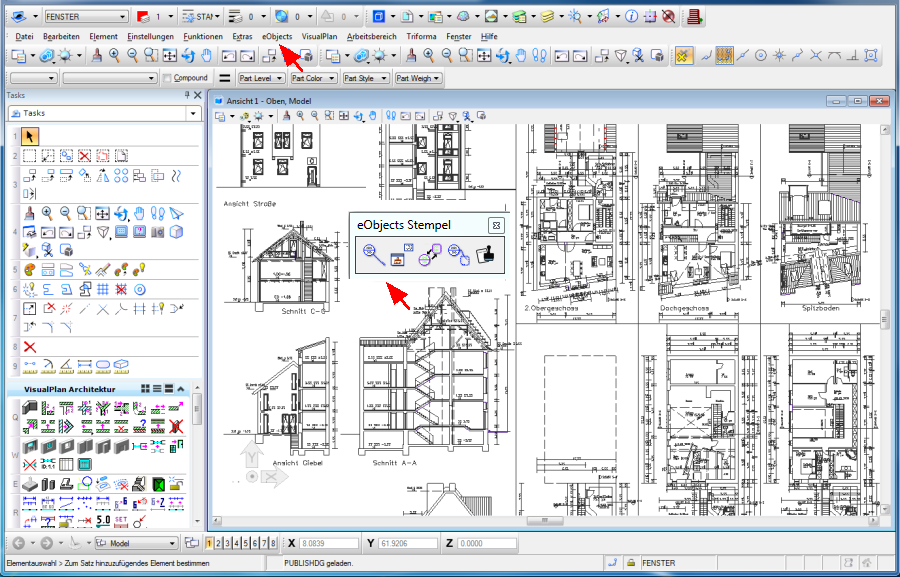Choose the stamp brush icon in eObjects Stempel

486,254
